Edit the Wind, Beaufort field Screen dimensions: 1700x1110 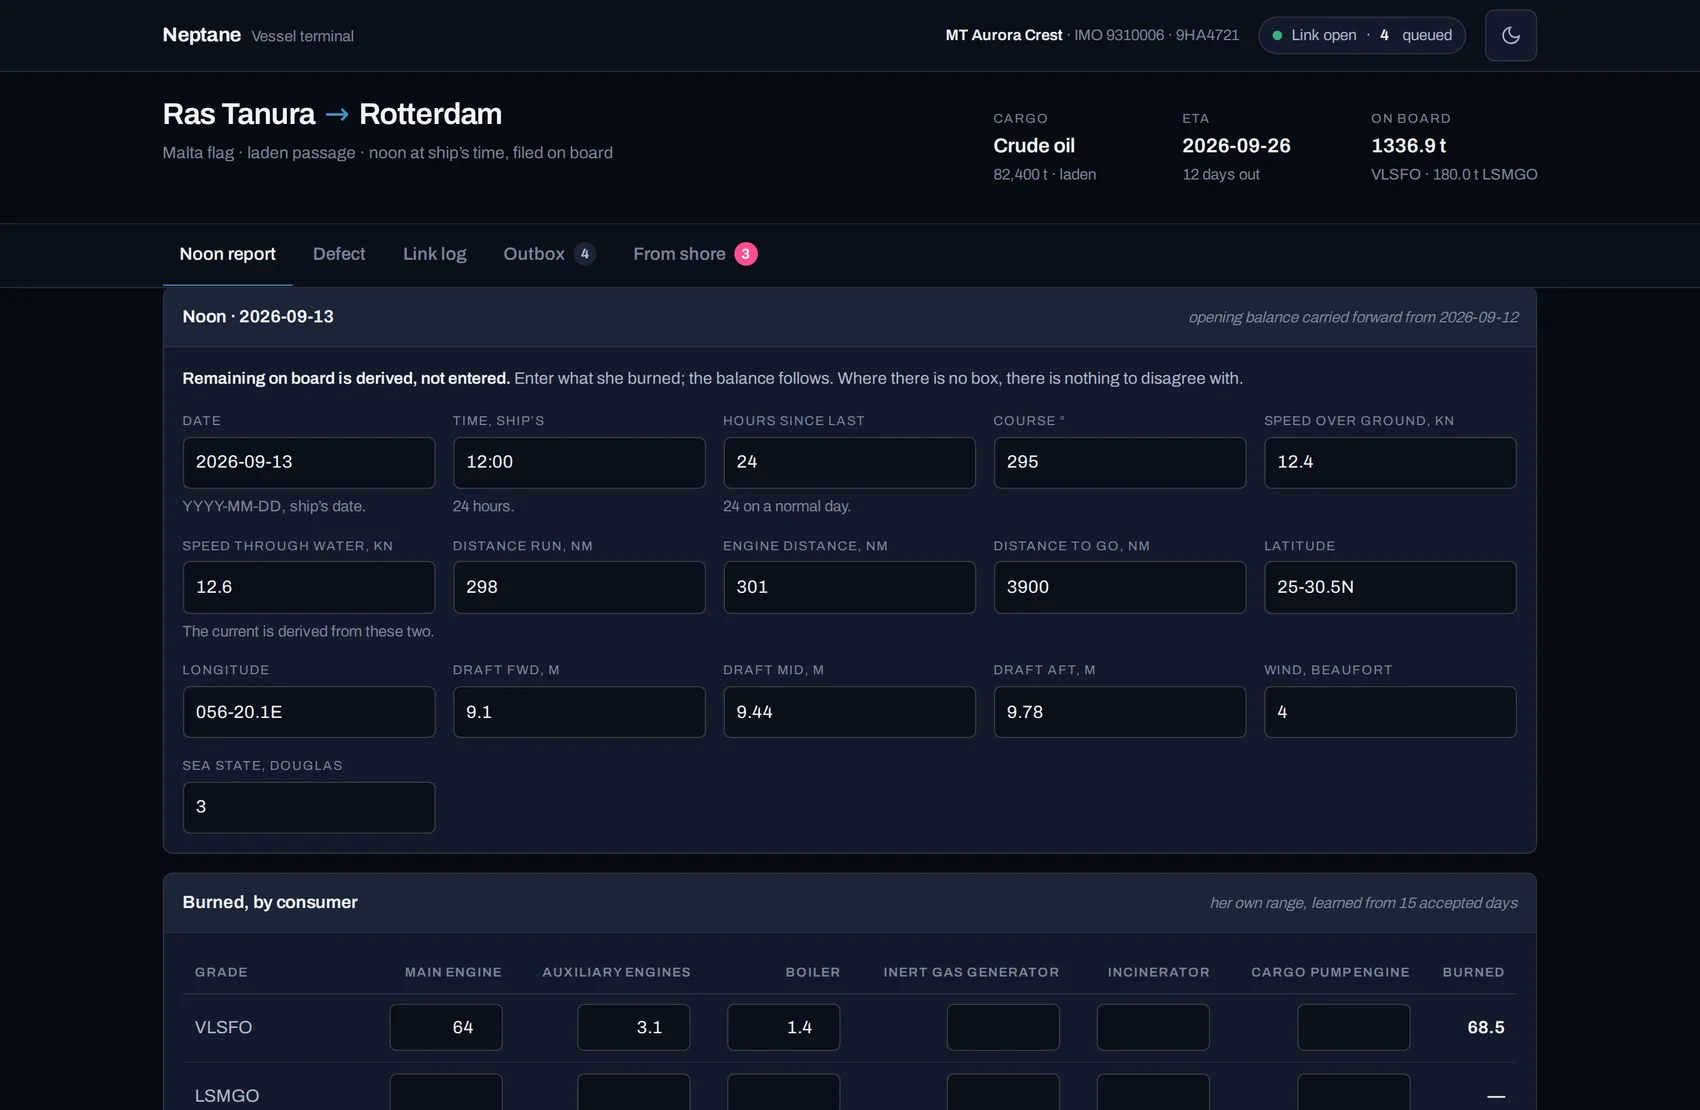point(1390,712)
